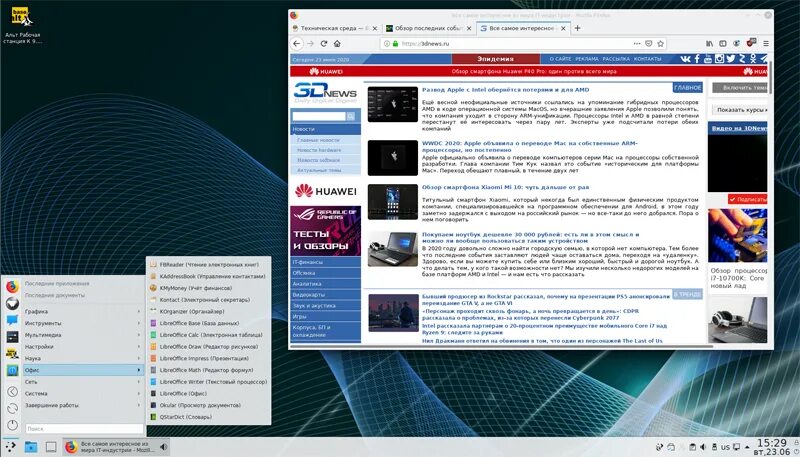The height and width of the screenshot is (457, 800).
Task: Reload the 3dnews.ru page
Action: [x=323, y=43]
